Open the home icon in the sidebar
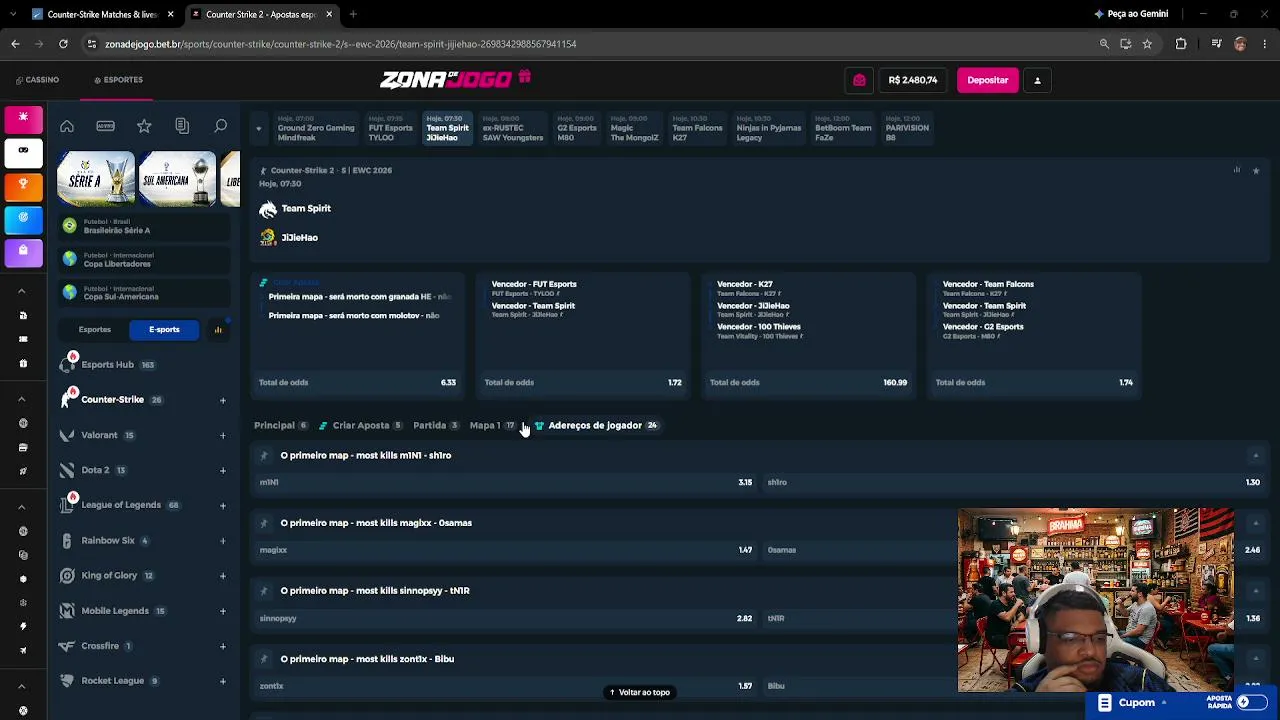 (67, 126)
